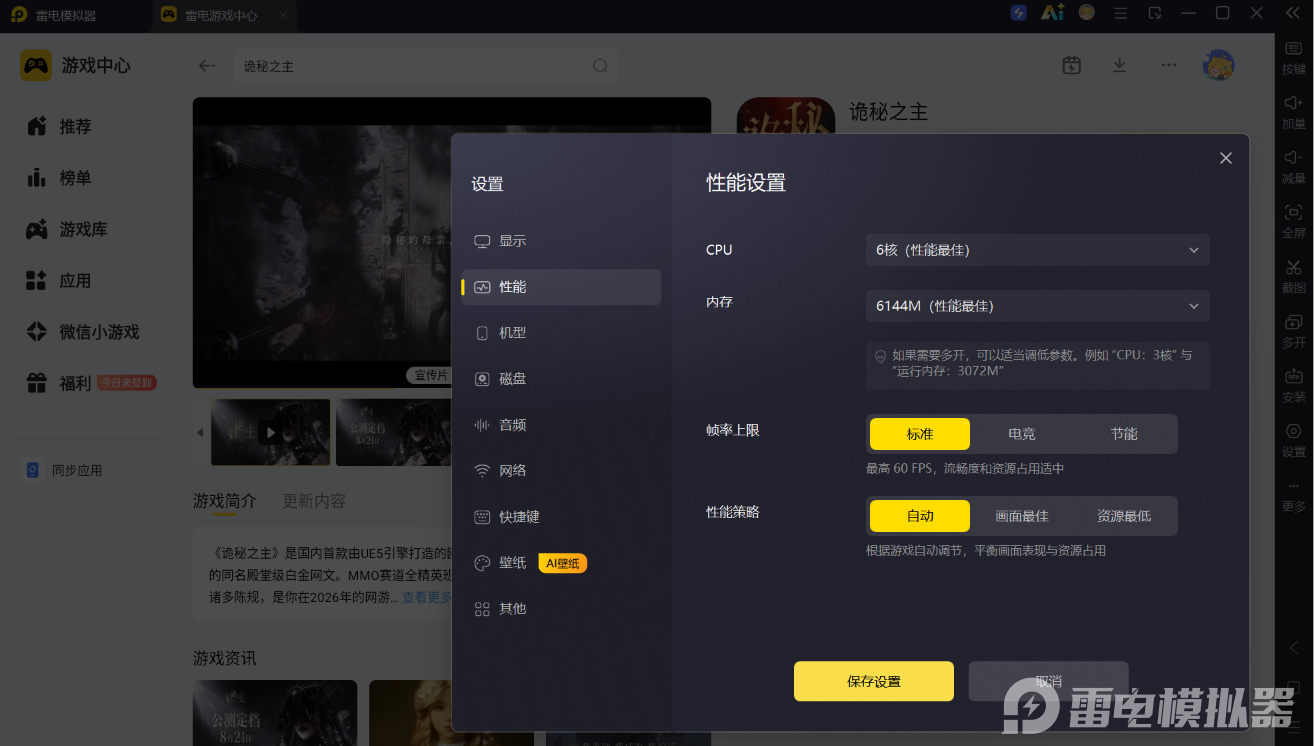
Task: Go back using the left arrow beside search
Action: tap(207, 66)
